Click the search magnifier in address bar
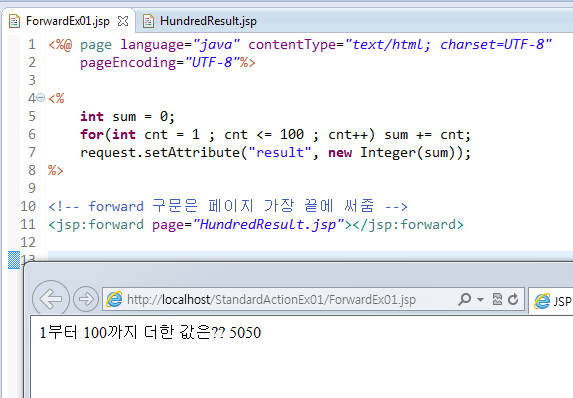 (x=465, y=299)
